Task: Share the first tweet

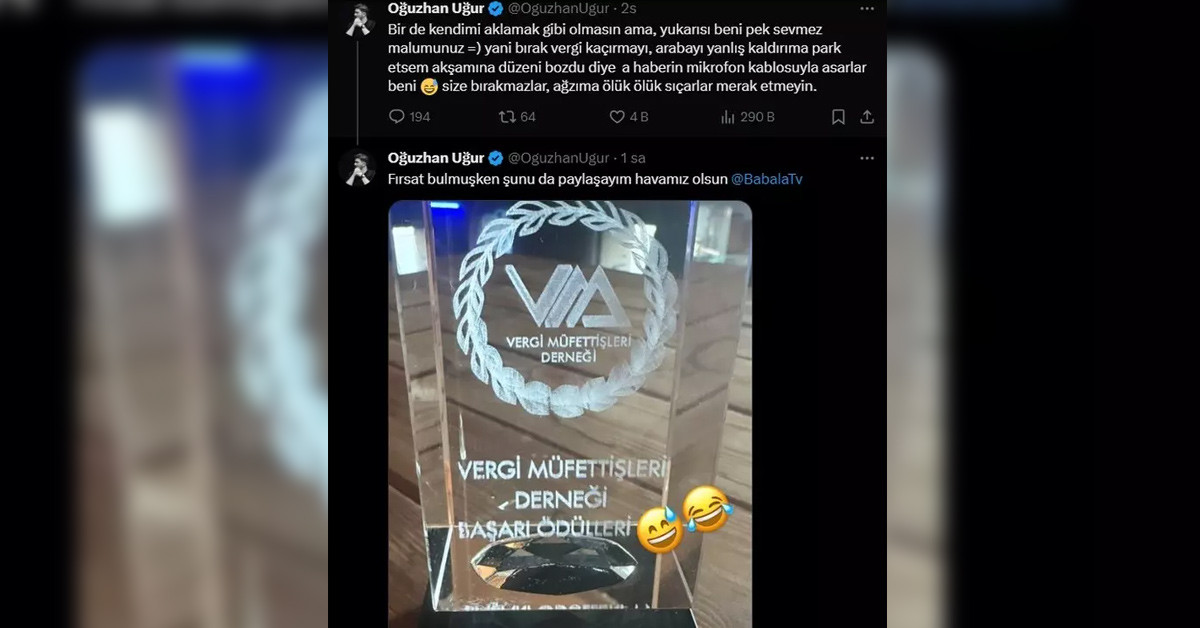Action: [x=867, y=117]
